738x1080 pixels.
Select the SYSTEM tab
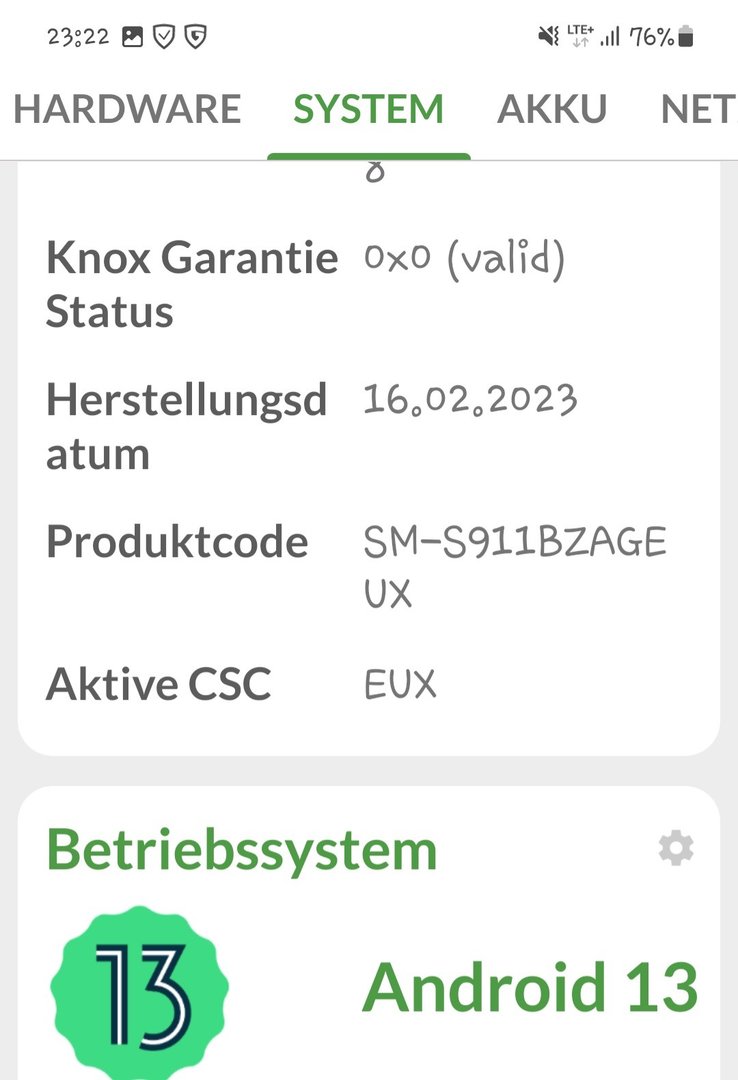coord(368,109)
